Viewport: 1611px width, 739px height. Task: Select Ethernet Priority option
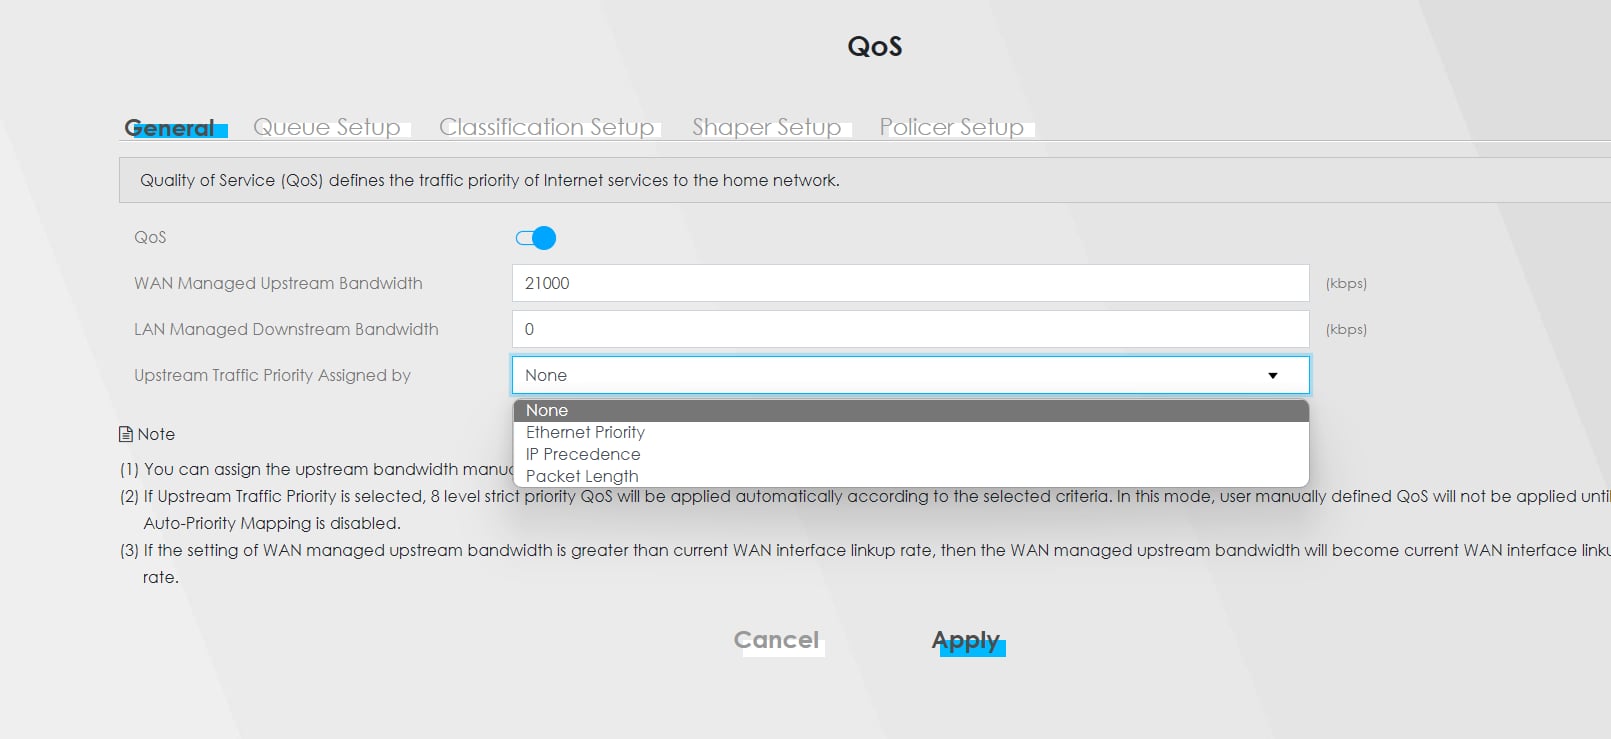[585, 432]
